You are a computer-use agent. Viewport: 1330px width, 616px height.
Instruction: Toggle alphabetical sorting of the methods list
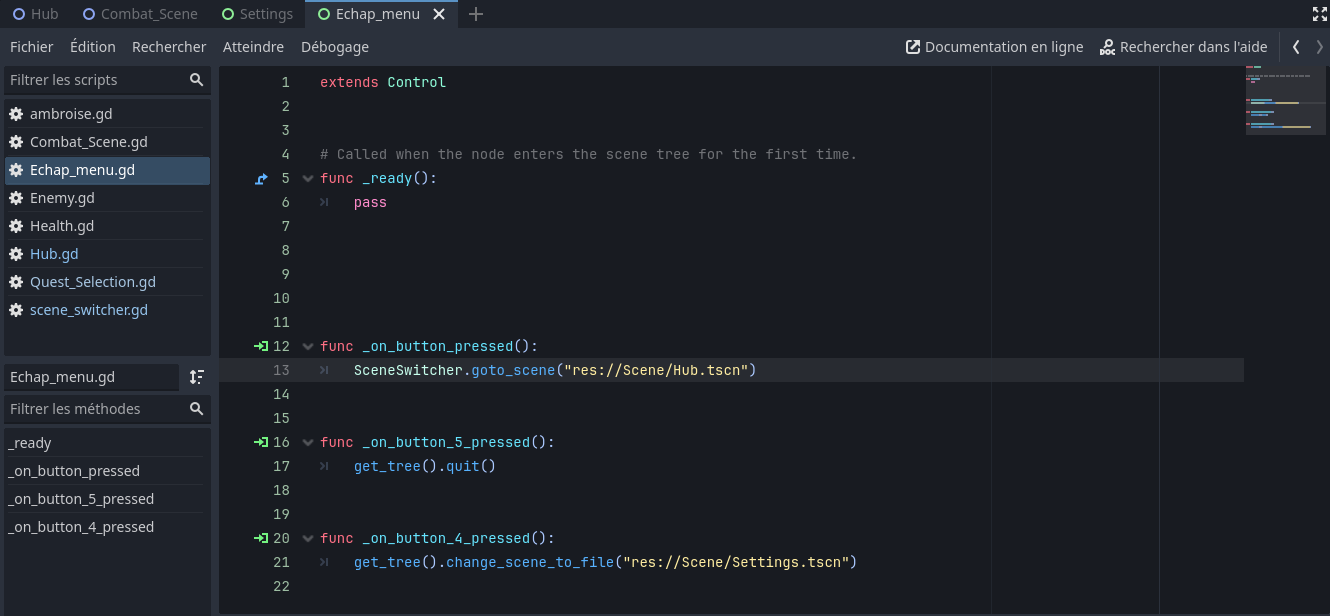(197, 377)
